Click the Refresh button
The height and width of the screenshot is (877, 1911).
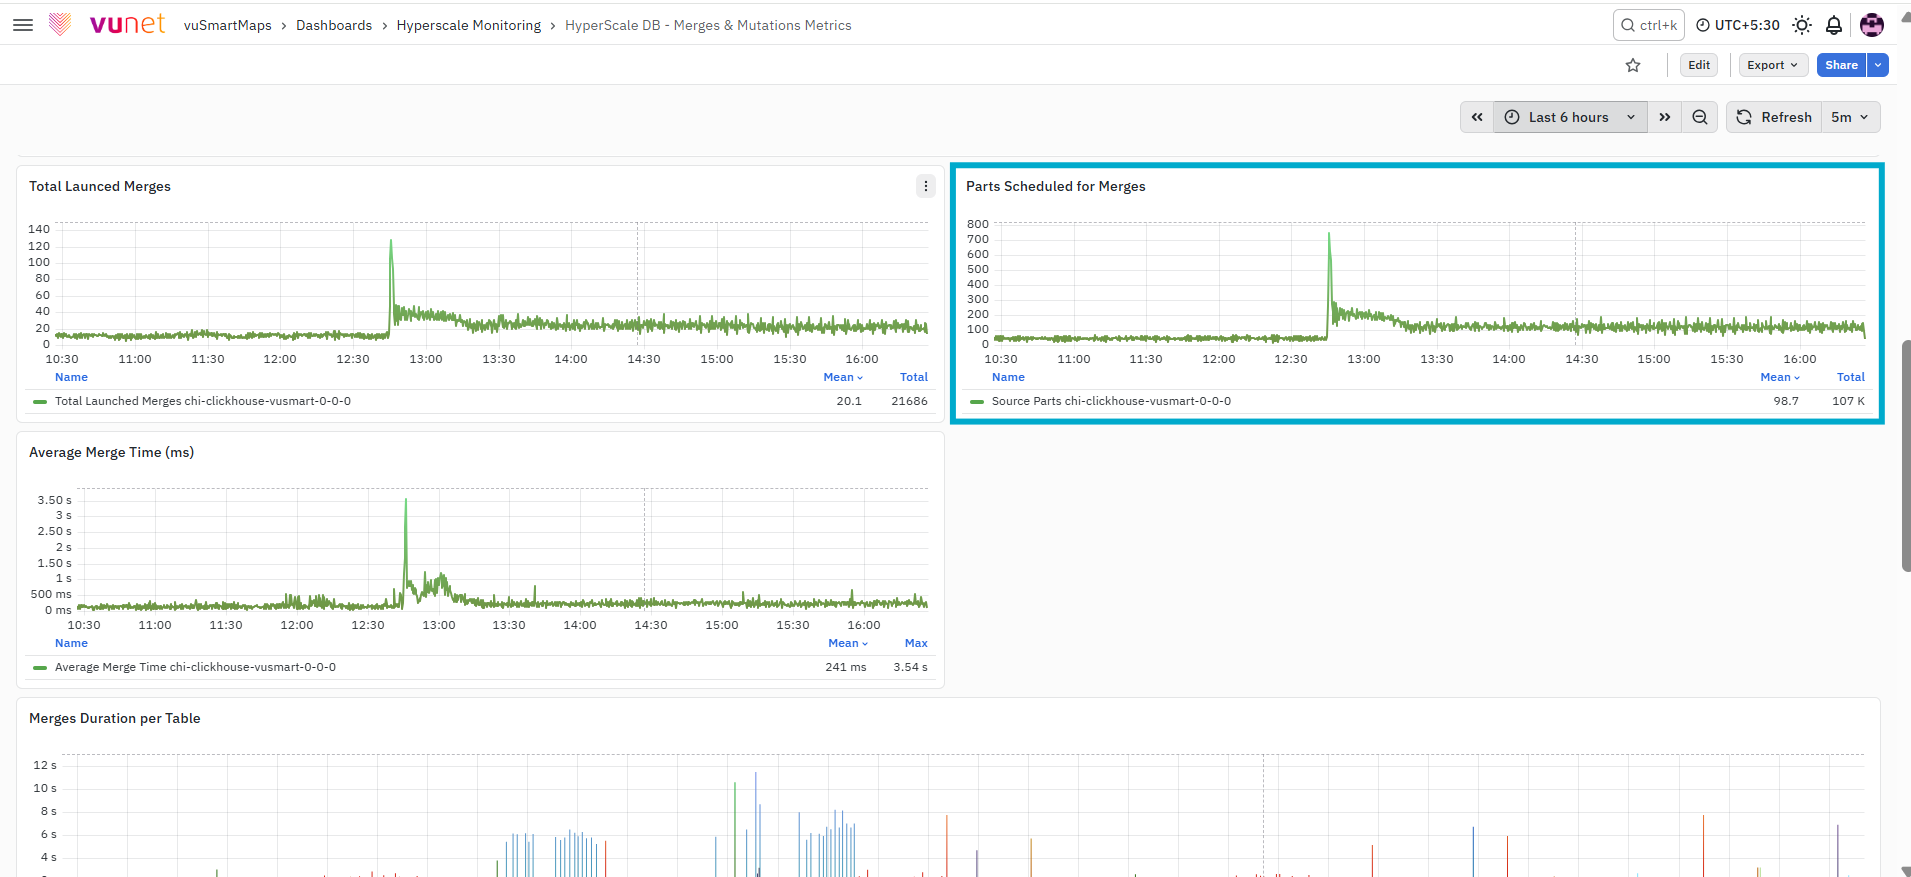coord(1774,117)
